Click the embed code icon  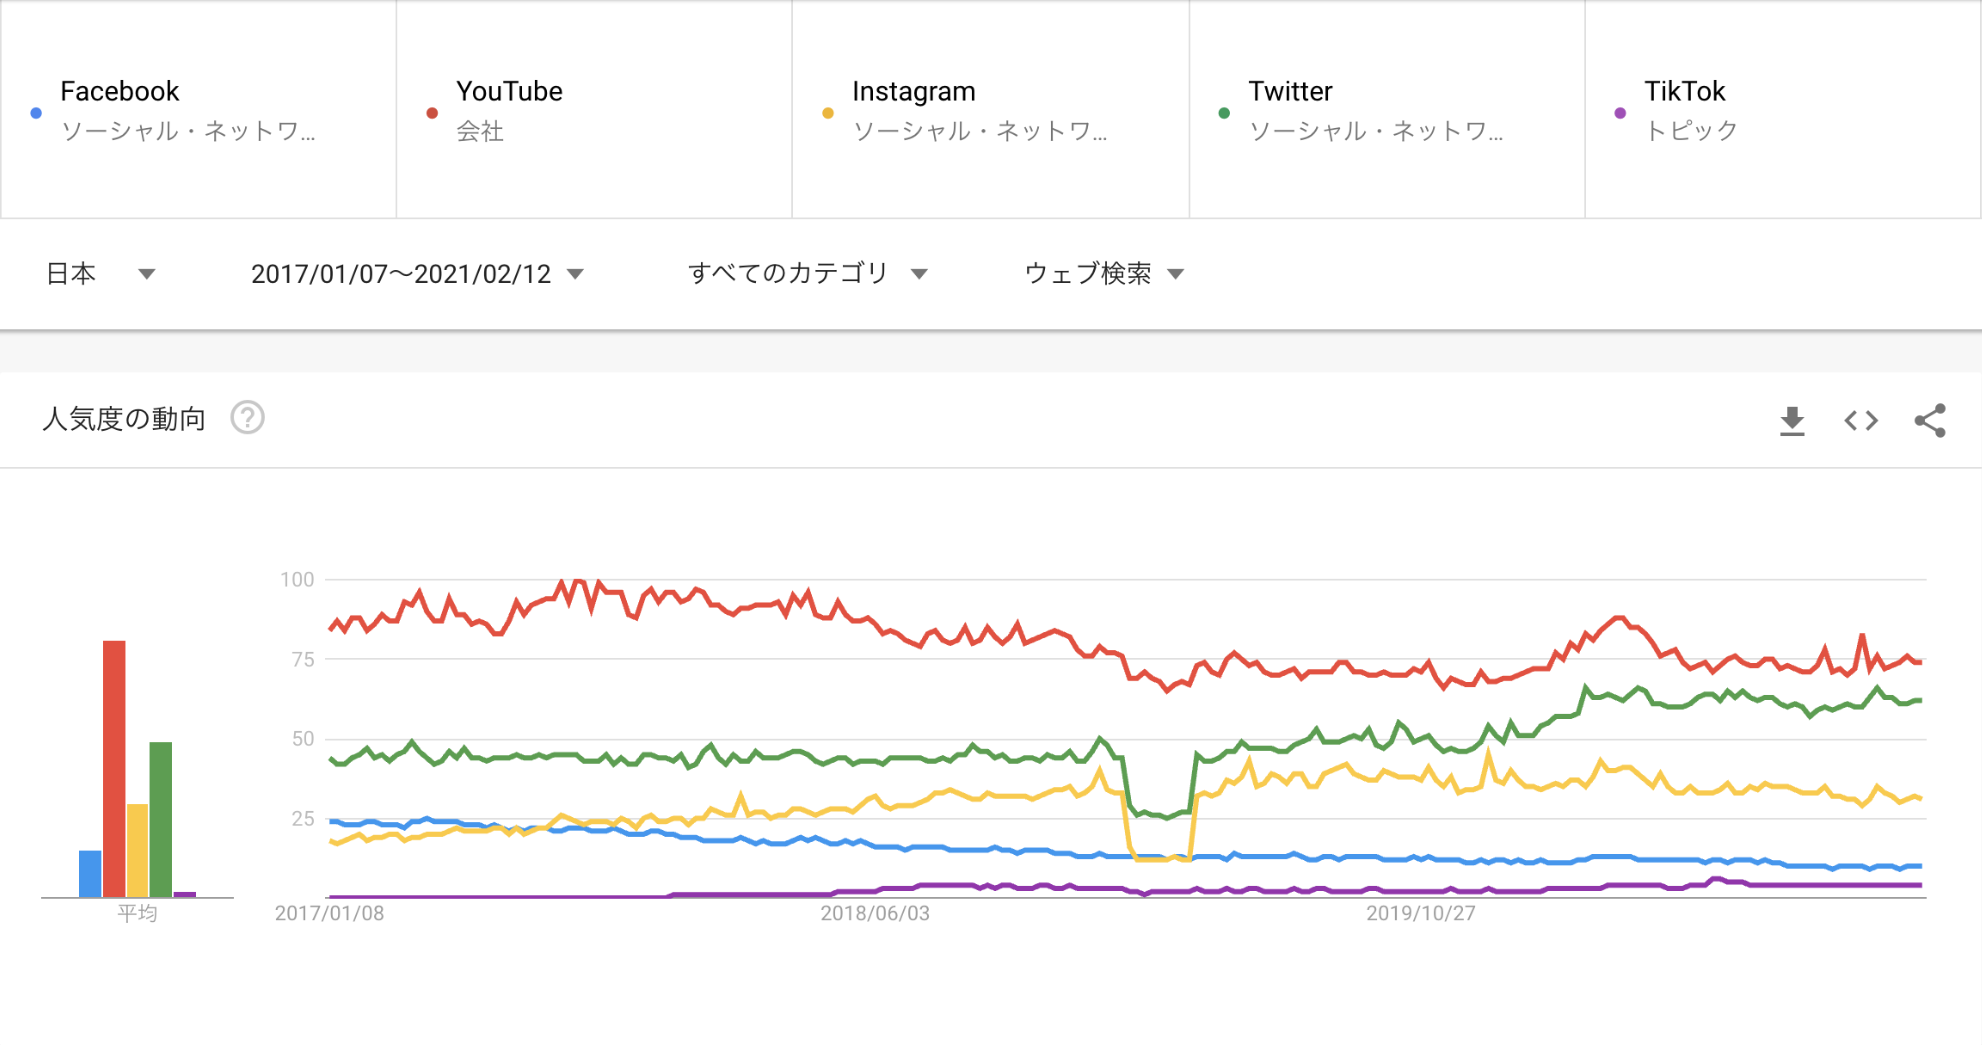coord(1861,421)
